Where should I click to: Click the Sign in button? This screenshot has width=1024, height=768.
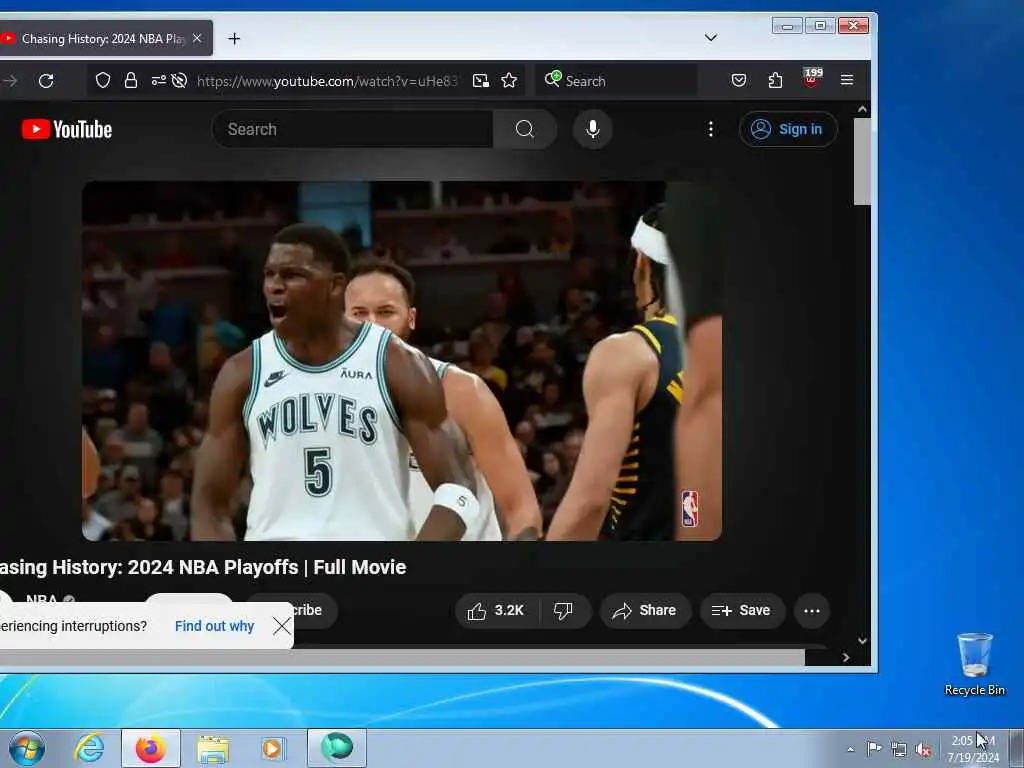coord(788,129)
